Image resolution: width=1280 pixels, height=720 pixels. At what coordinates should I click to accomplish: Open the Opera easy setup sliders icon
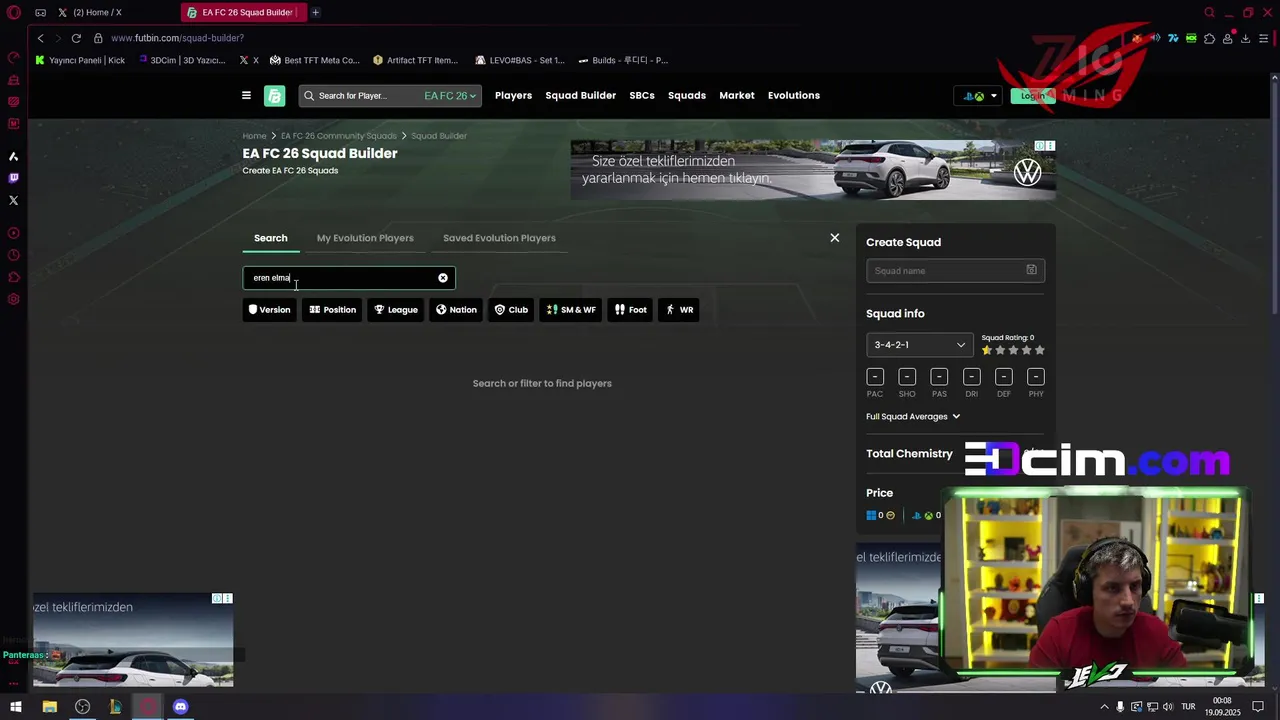[1264, 38]
